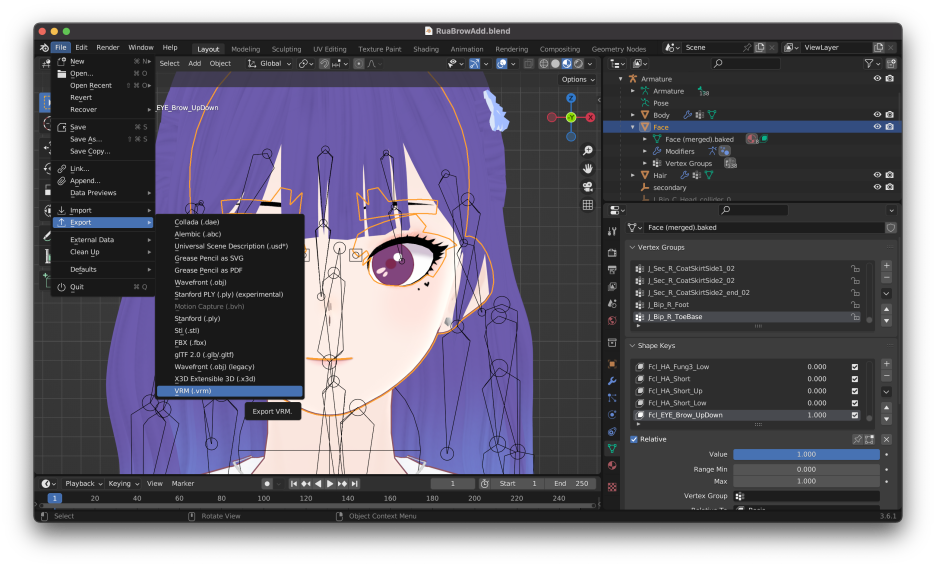Collapse the Shape Keys panel
Image resolution: width=936 pixels, height=567 pixels.
pyautogui.click(x=633, y=346)
